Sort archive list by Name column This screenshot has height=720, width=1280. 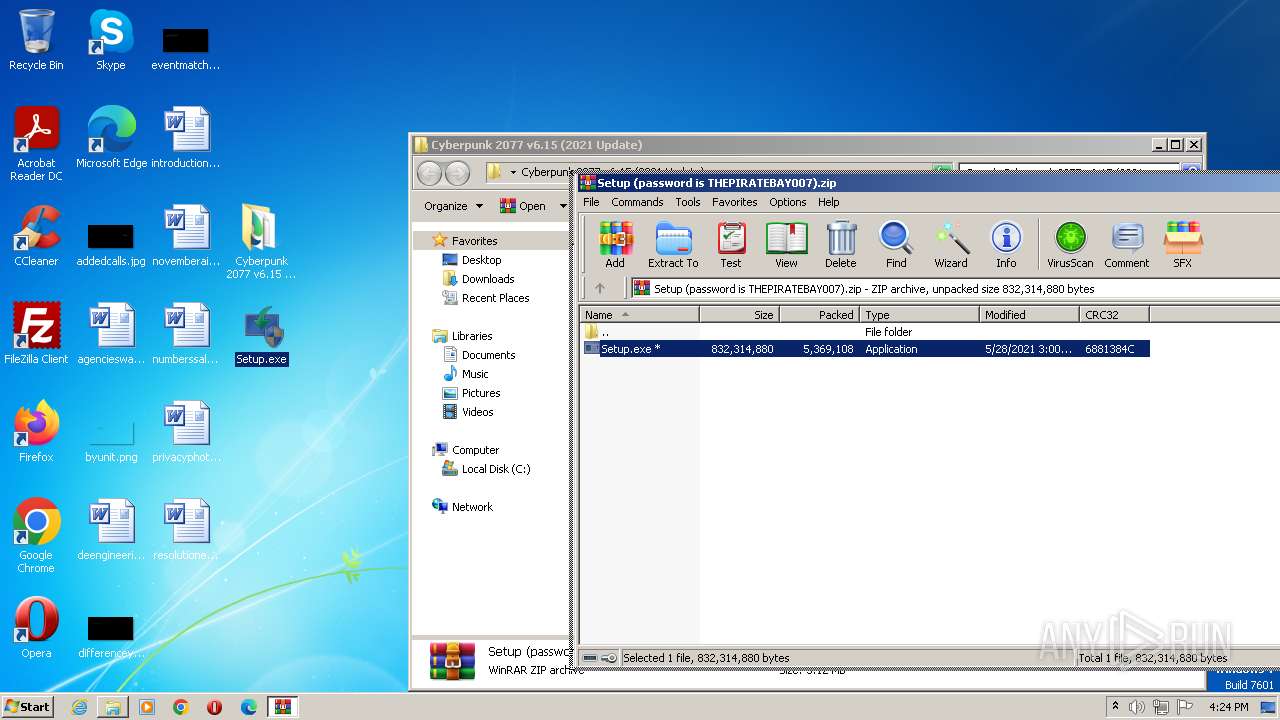tap(639, 314)
